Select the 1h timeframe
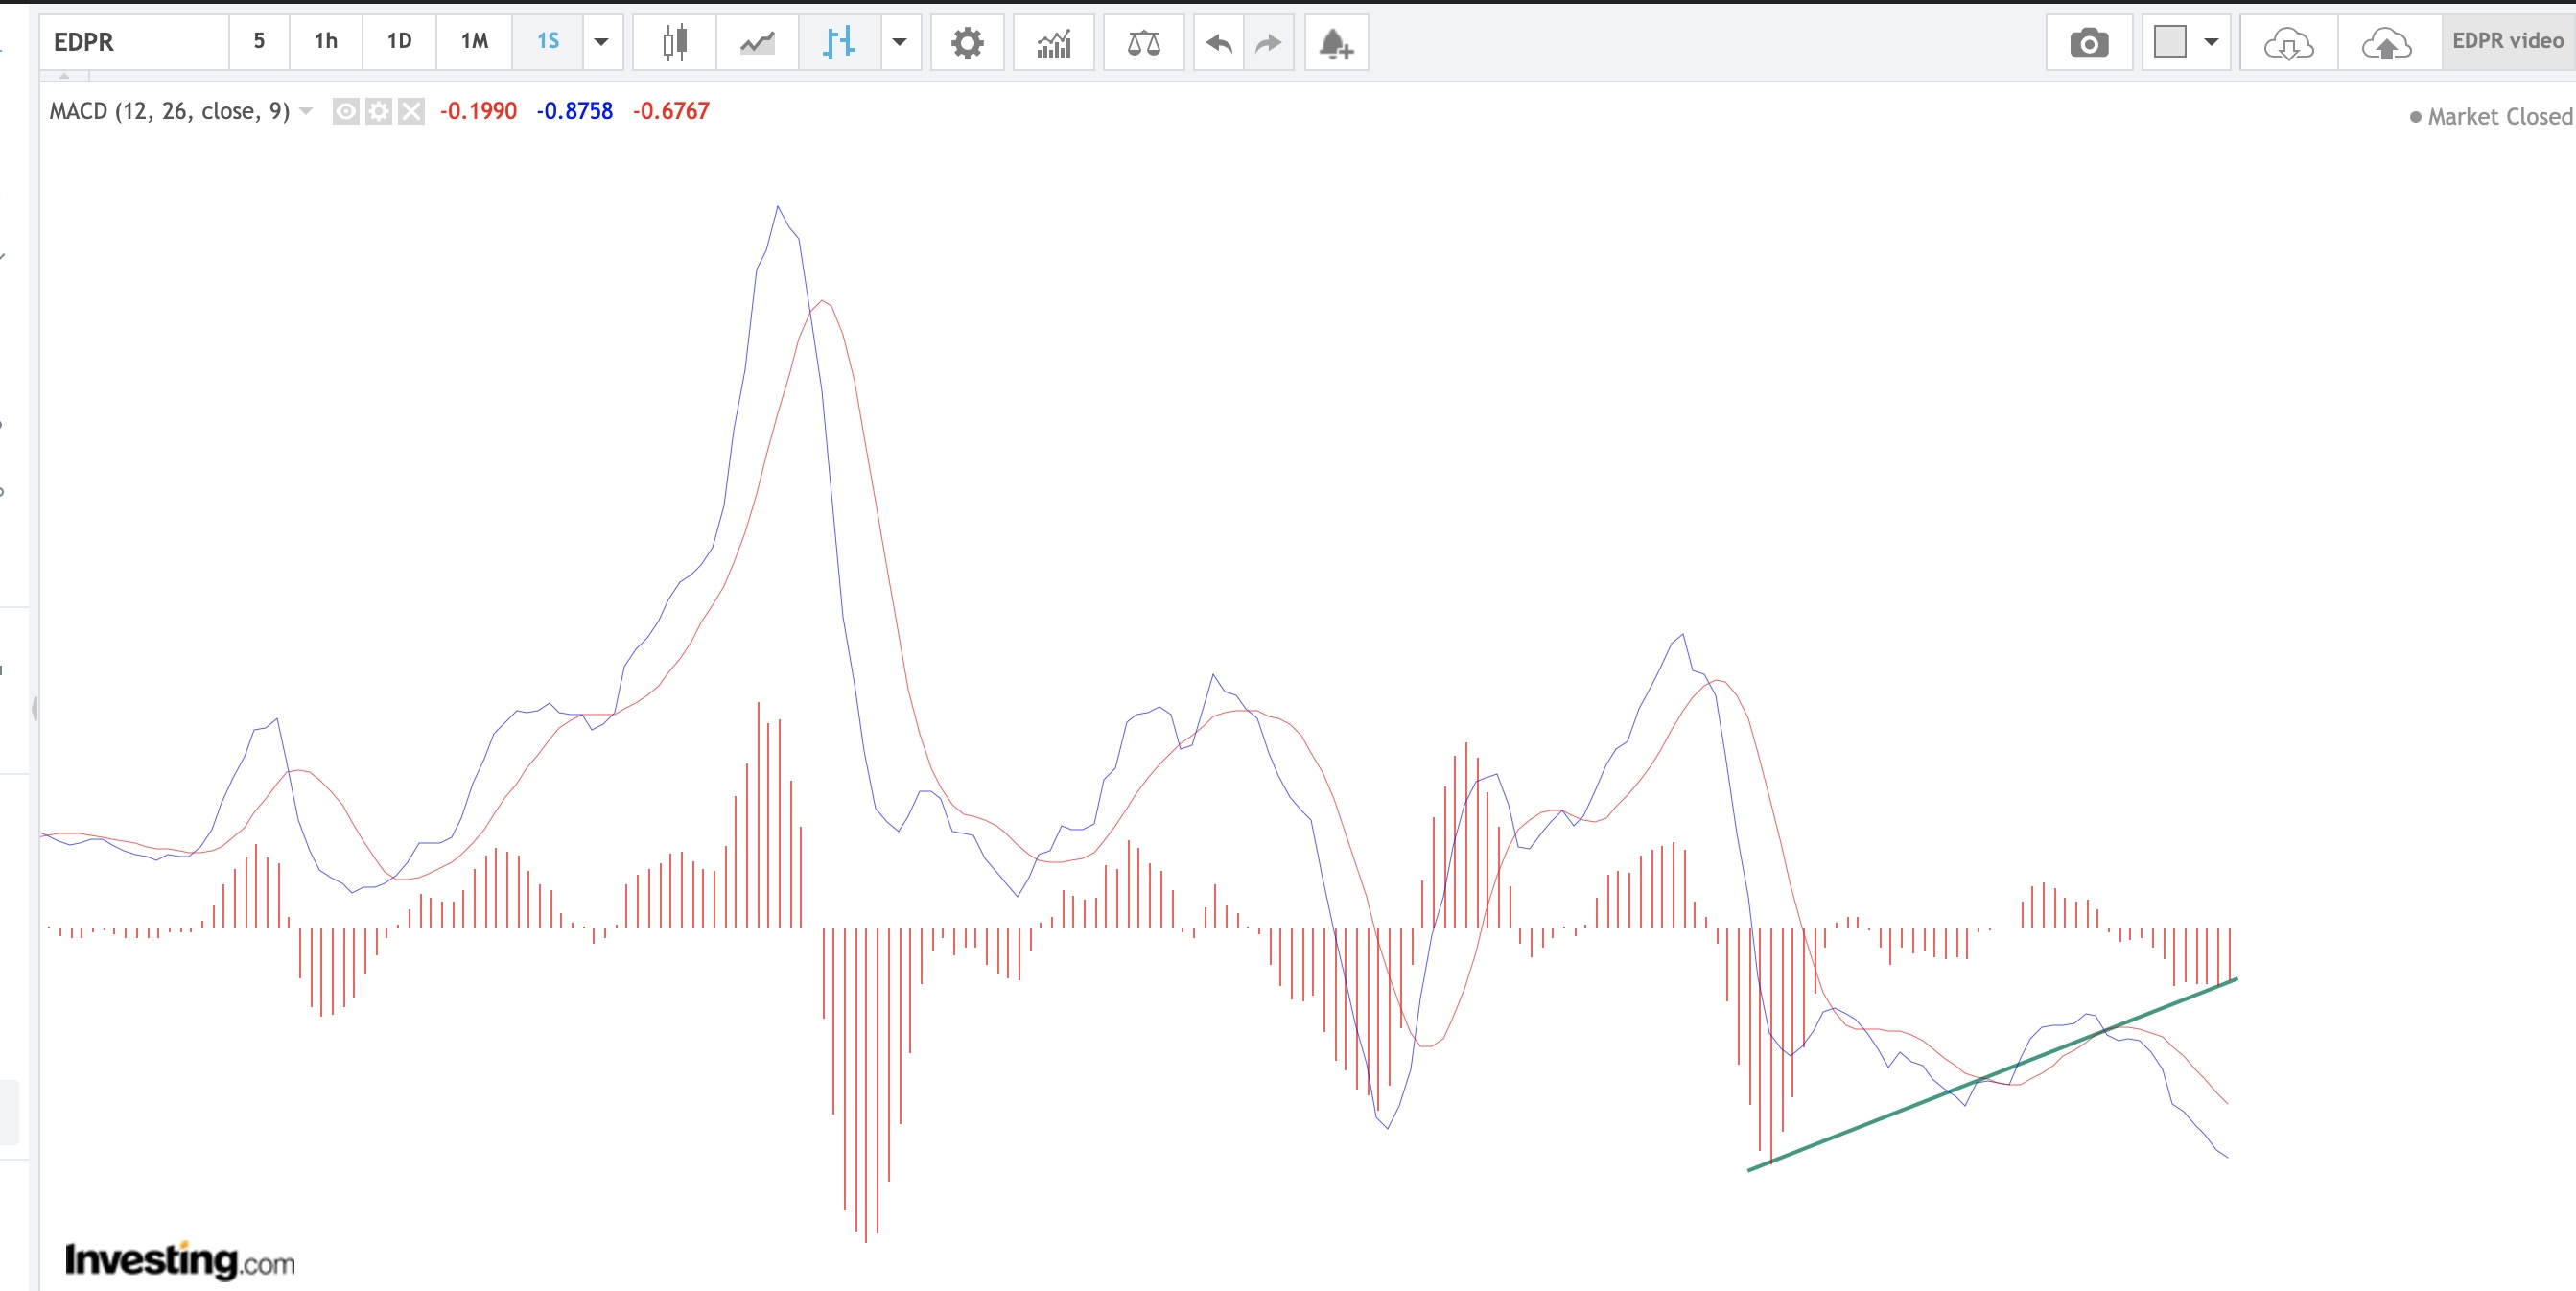 coord(325,42)
